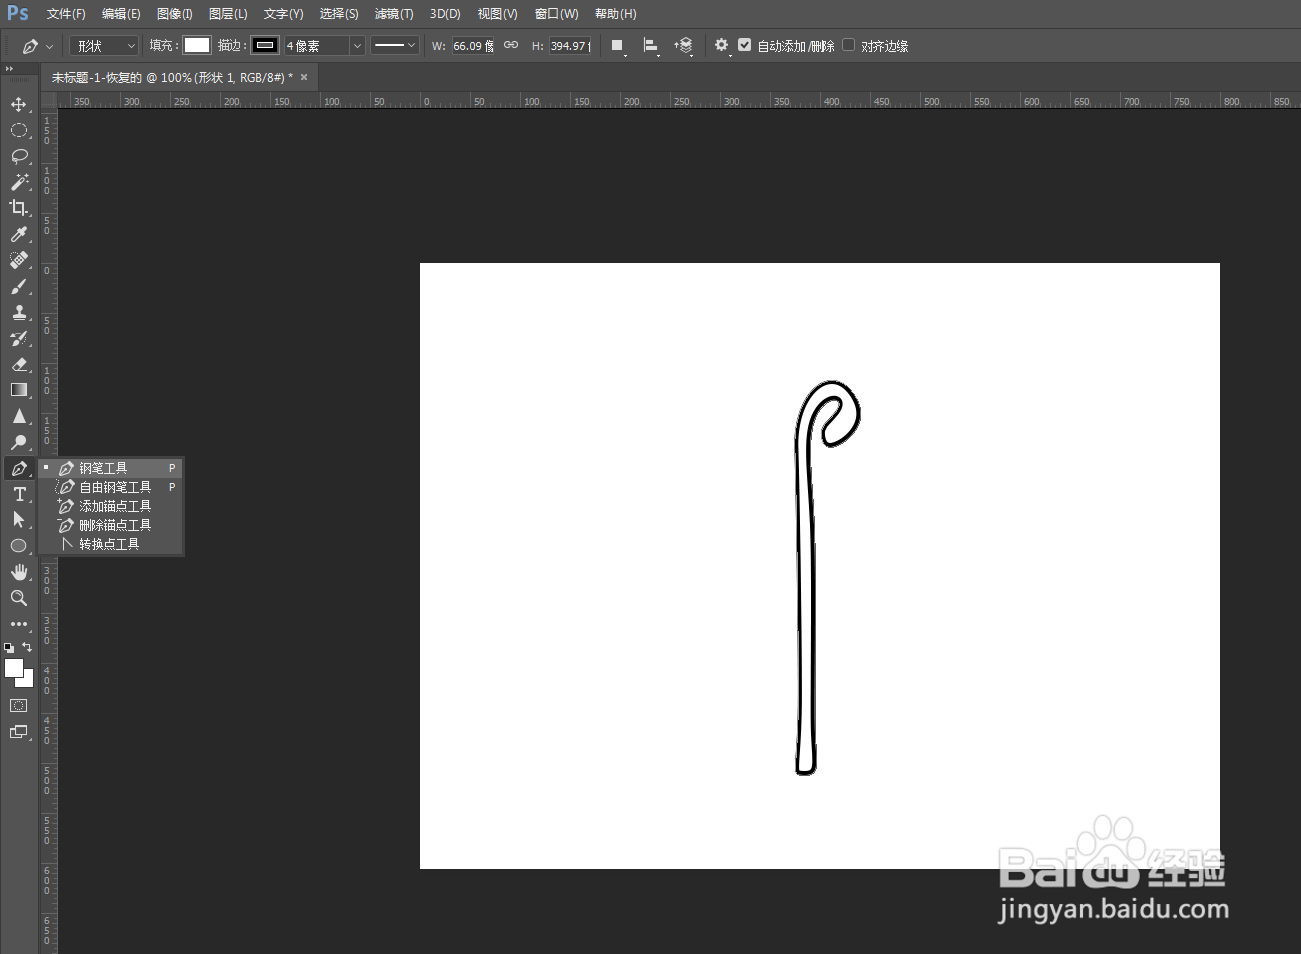Open stroke line type dropdown
Viewport: 1301px width, 954px height.
[x=394, y=45]
